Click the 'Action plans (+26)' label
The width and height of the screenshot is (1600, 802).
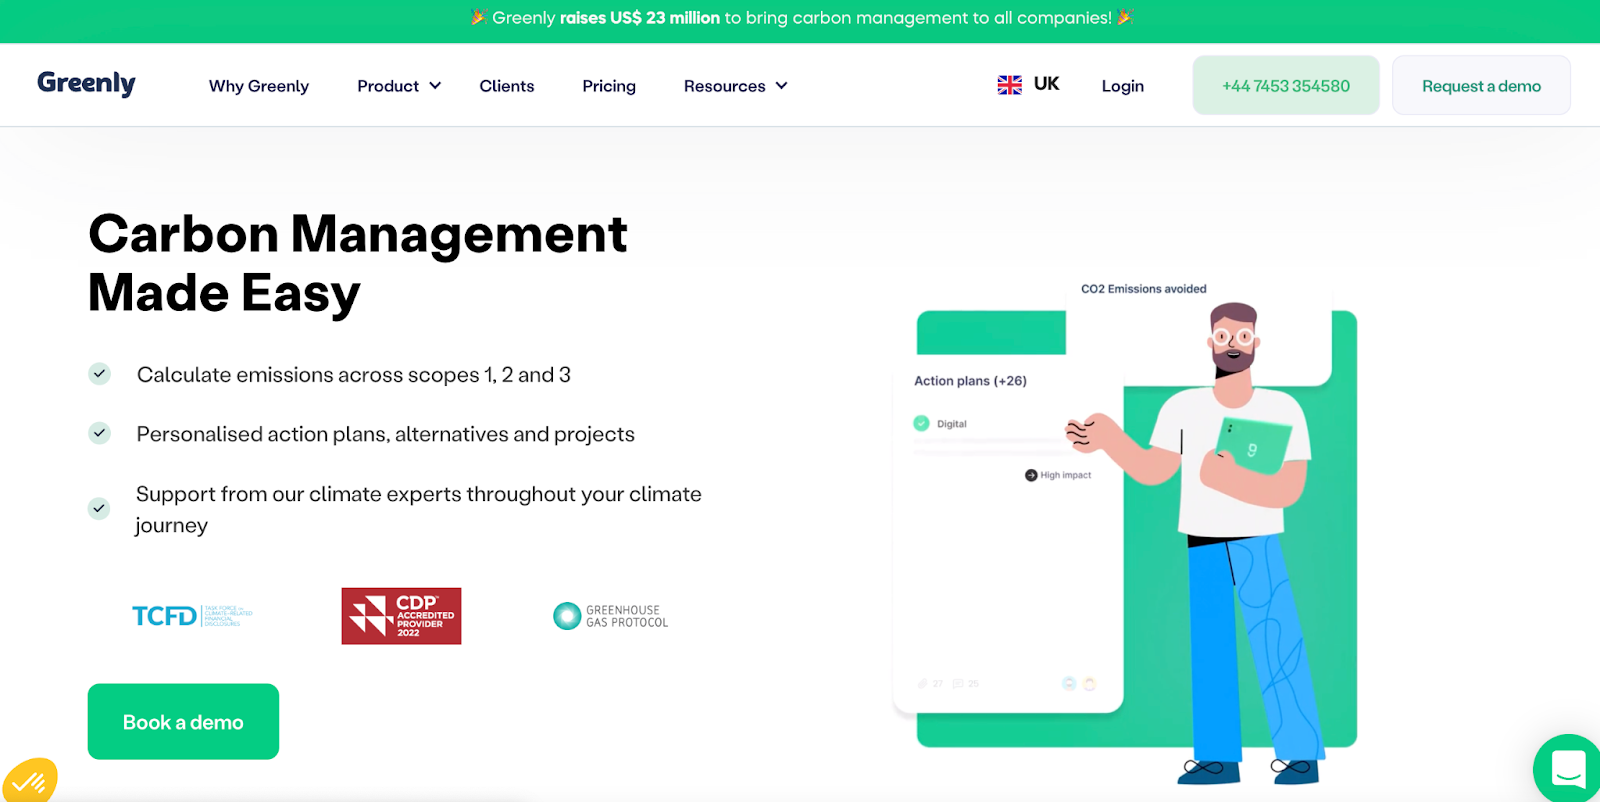tap(970, 381)
